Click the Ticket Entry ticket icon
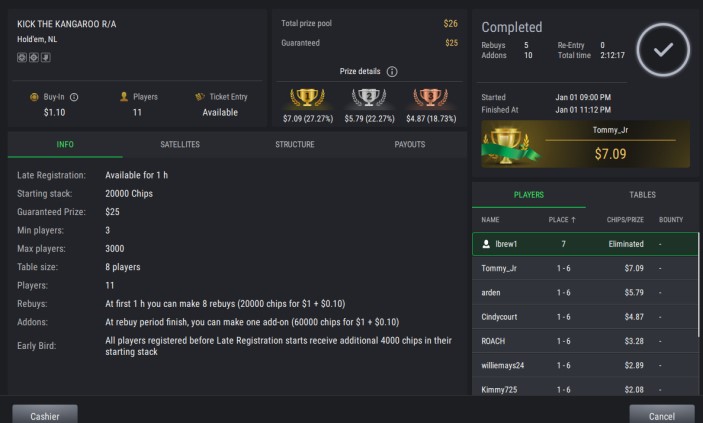Viewport: 703px width, 423px height. (200, 97)
